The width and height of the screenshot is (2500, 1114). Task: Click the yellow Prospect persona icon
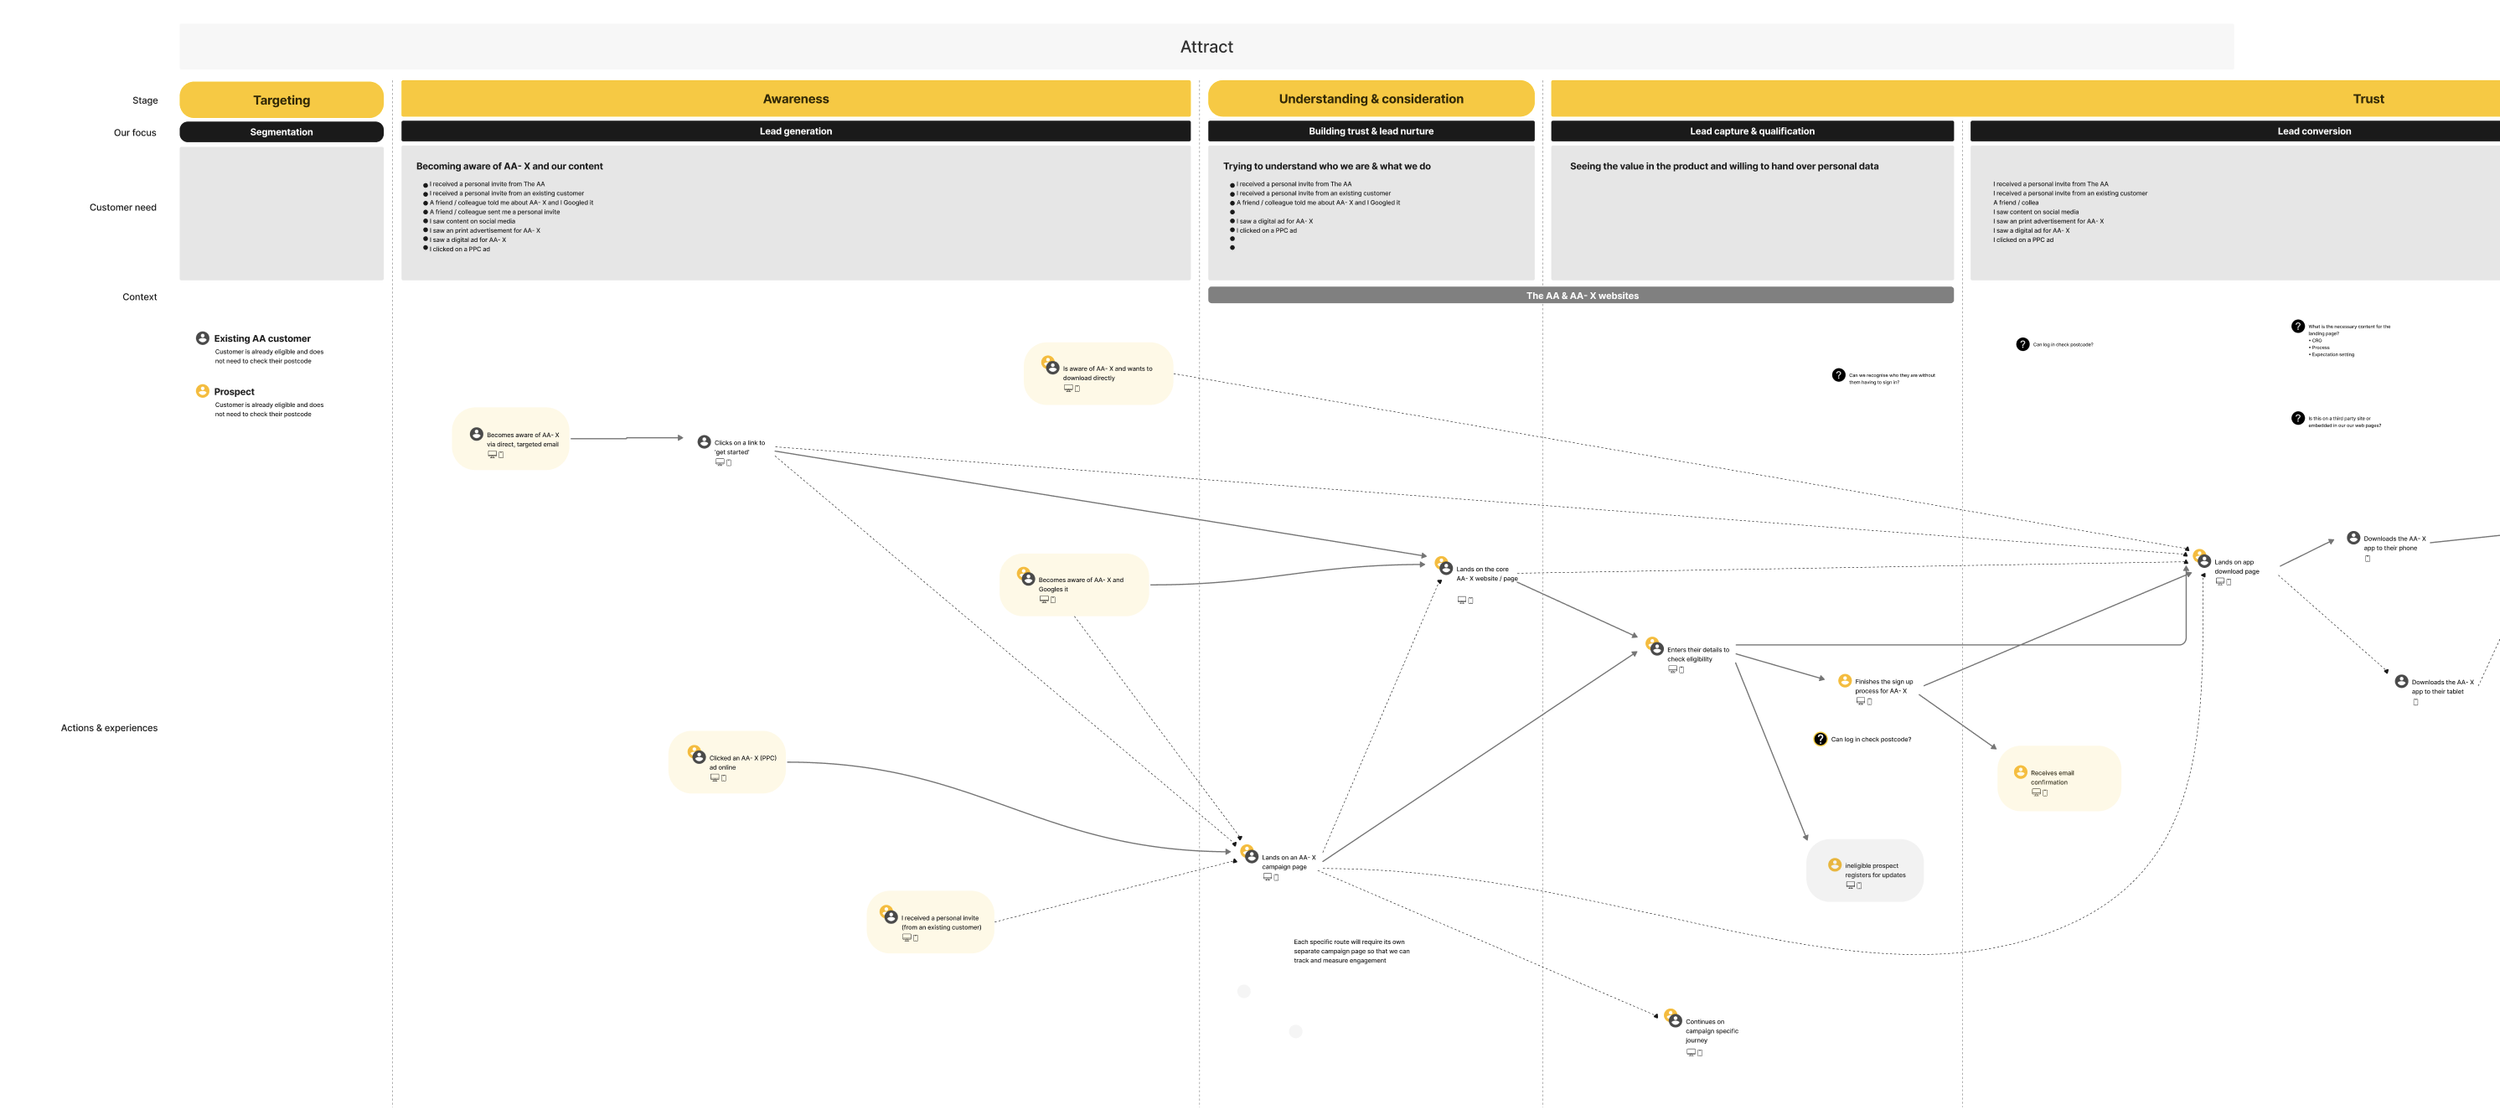(202, 391)
